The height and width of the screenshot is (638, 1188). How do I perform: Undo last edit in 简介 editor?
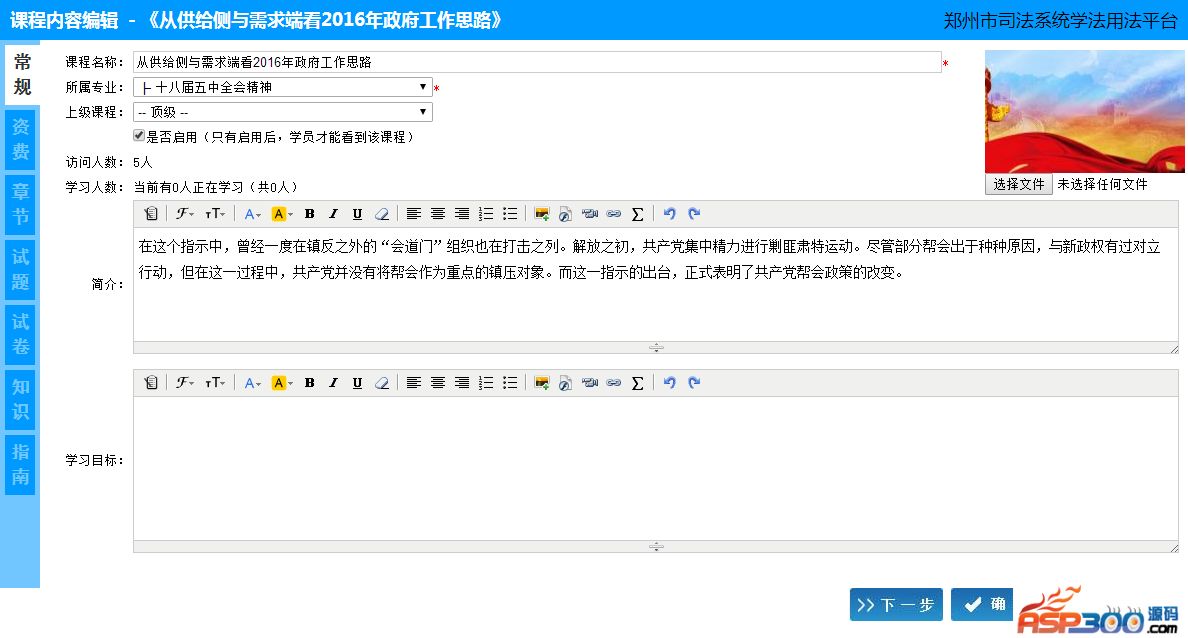click(x=670, y=214)
